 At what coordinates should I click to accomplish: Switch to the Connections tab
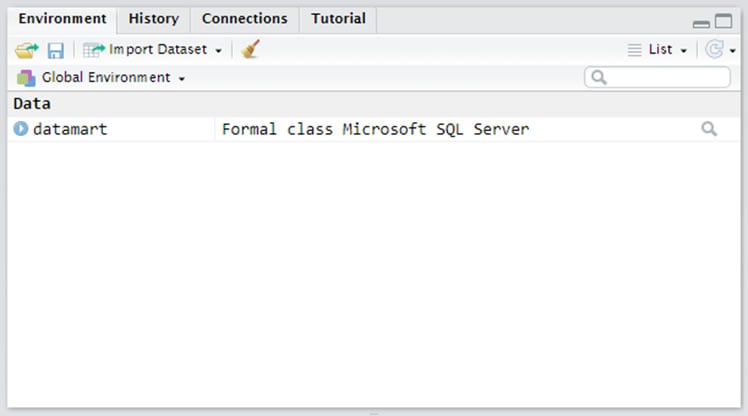pos(244,19)
